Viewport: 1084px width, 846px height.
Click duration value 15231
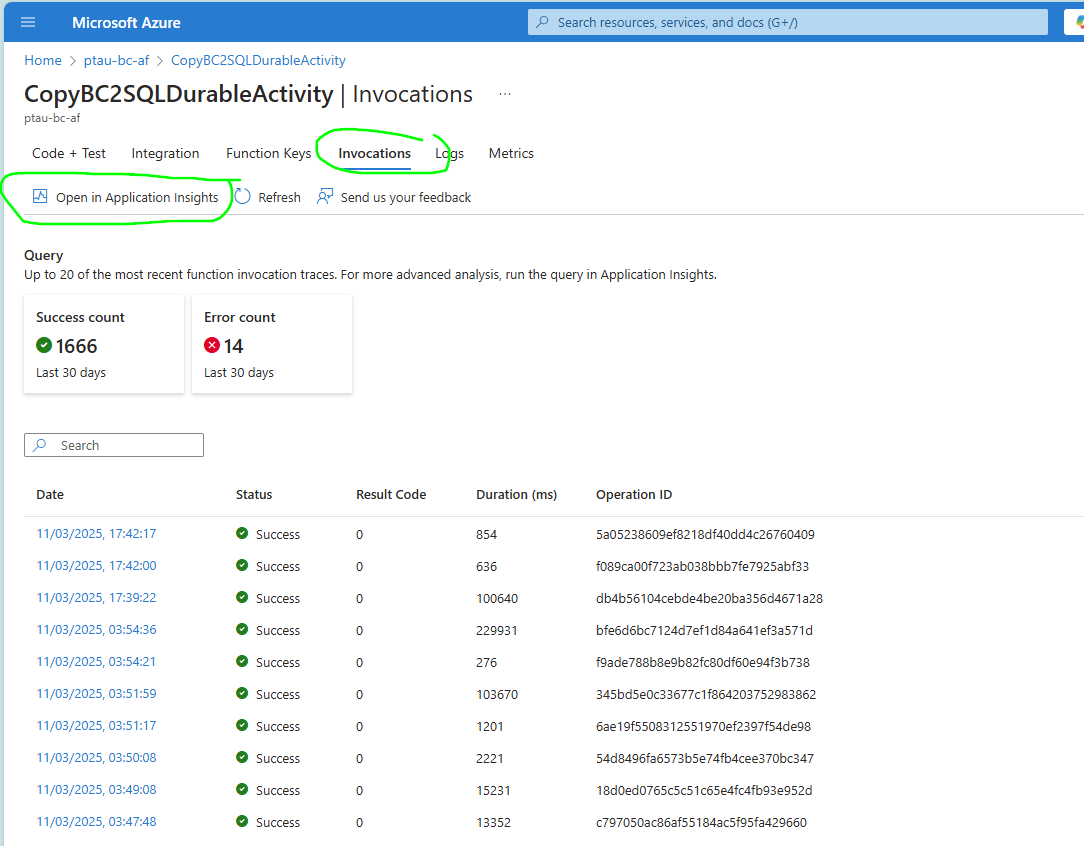[x=494, y=790]
